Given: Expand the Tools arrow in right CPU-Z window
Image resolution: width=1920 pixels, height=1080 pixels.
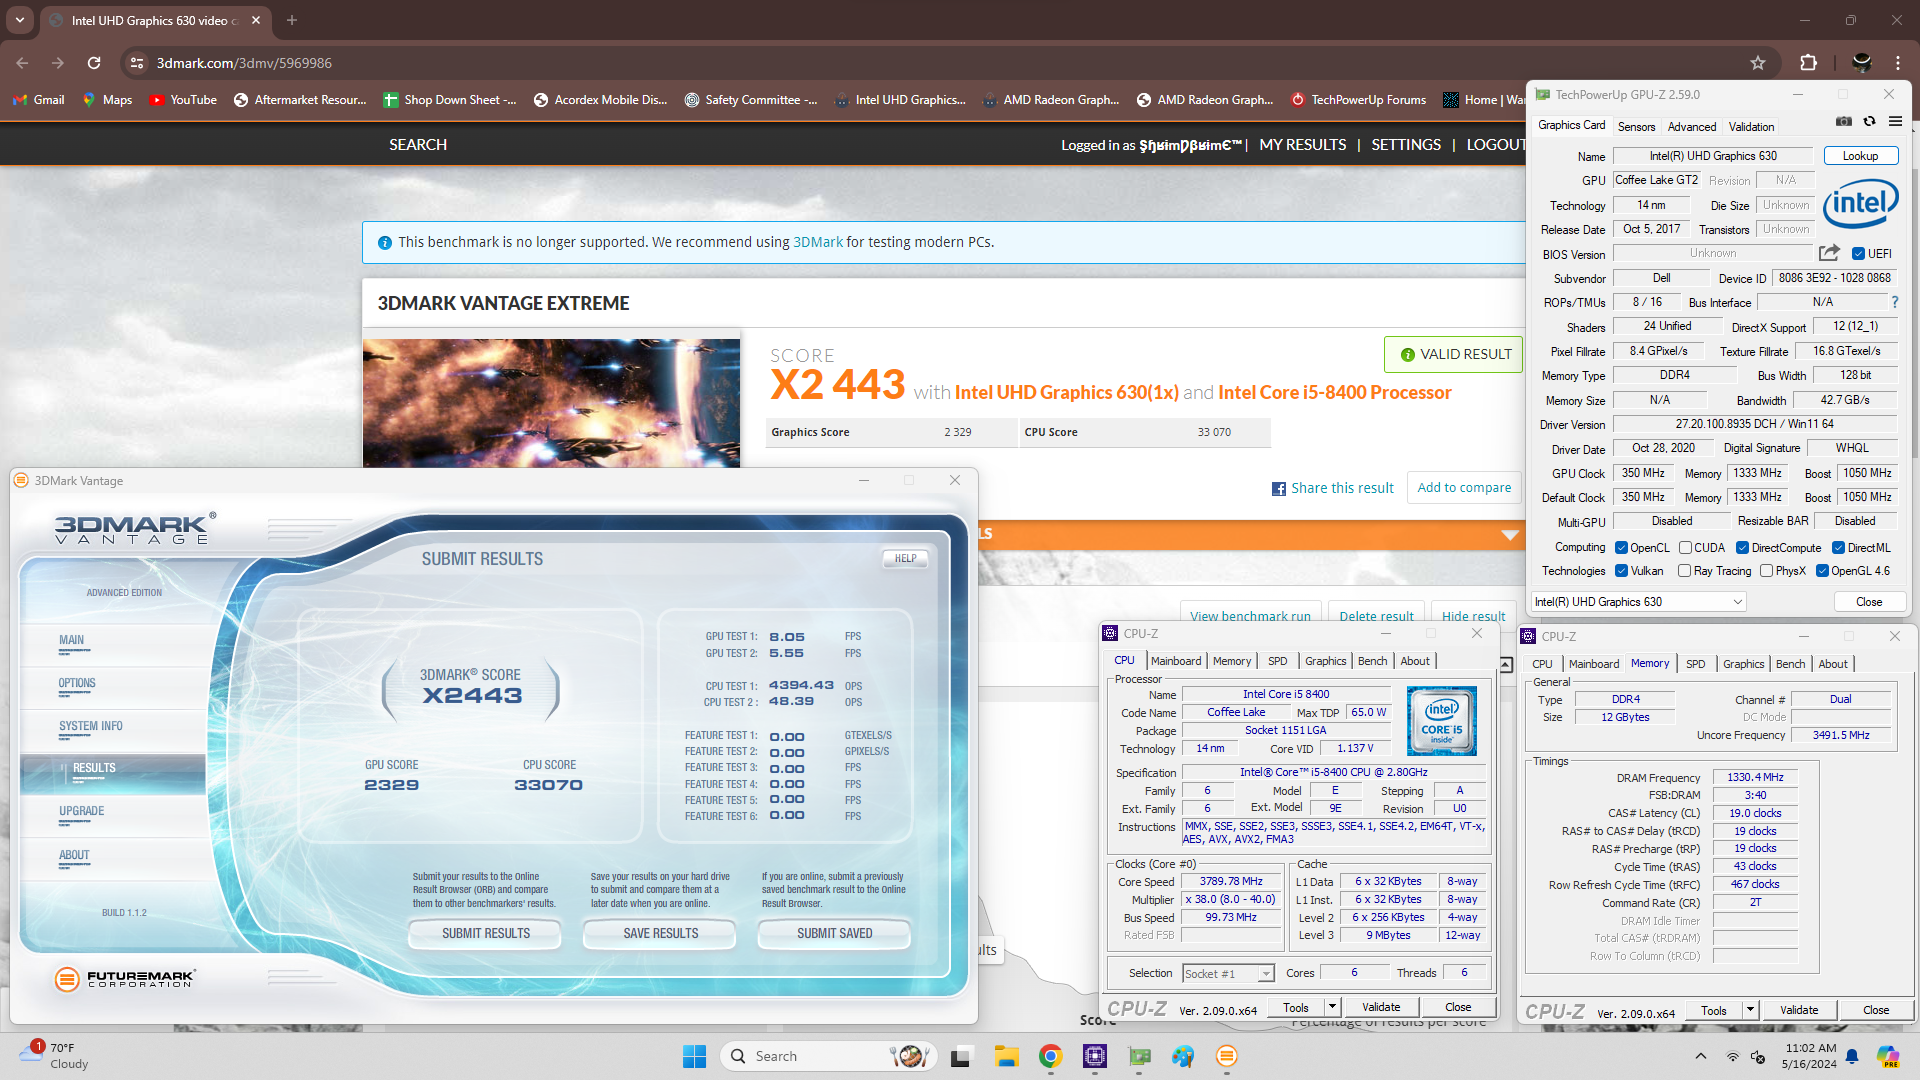Looking at the screenshot, I should [x=1750, y=1010].
